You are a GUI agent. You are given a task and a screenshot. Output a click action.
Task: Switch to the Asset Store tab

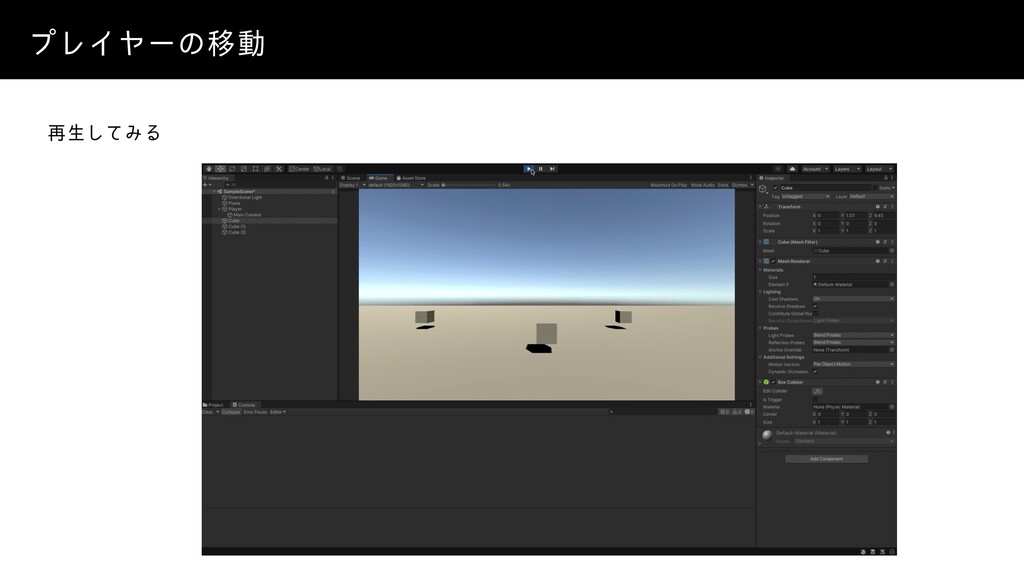pos(411,178)
